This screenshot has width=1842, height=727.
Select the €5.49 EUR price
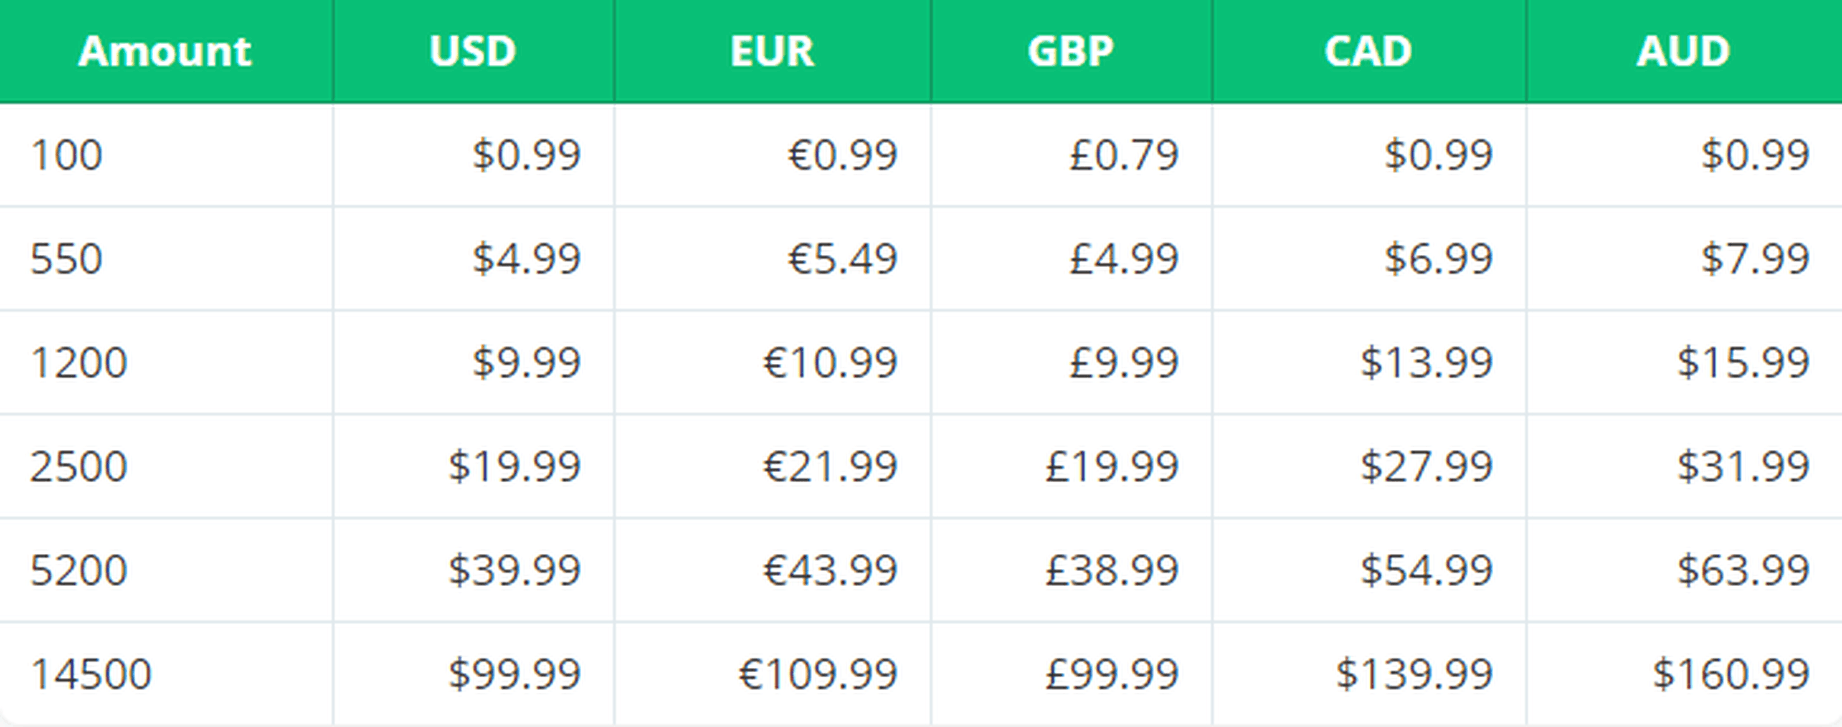pyautogui.click(x=842, y=259)
